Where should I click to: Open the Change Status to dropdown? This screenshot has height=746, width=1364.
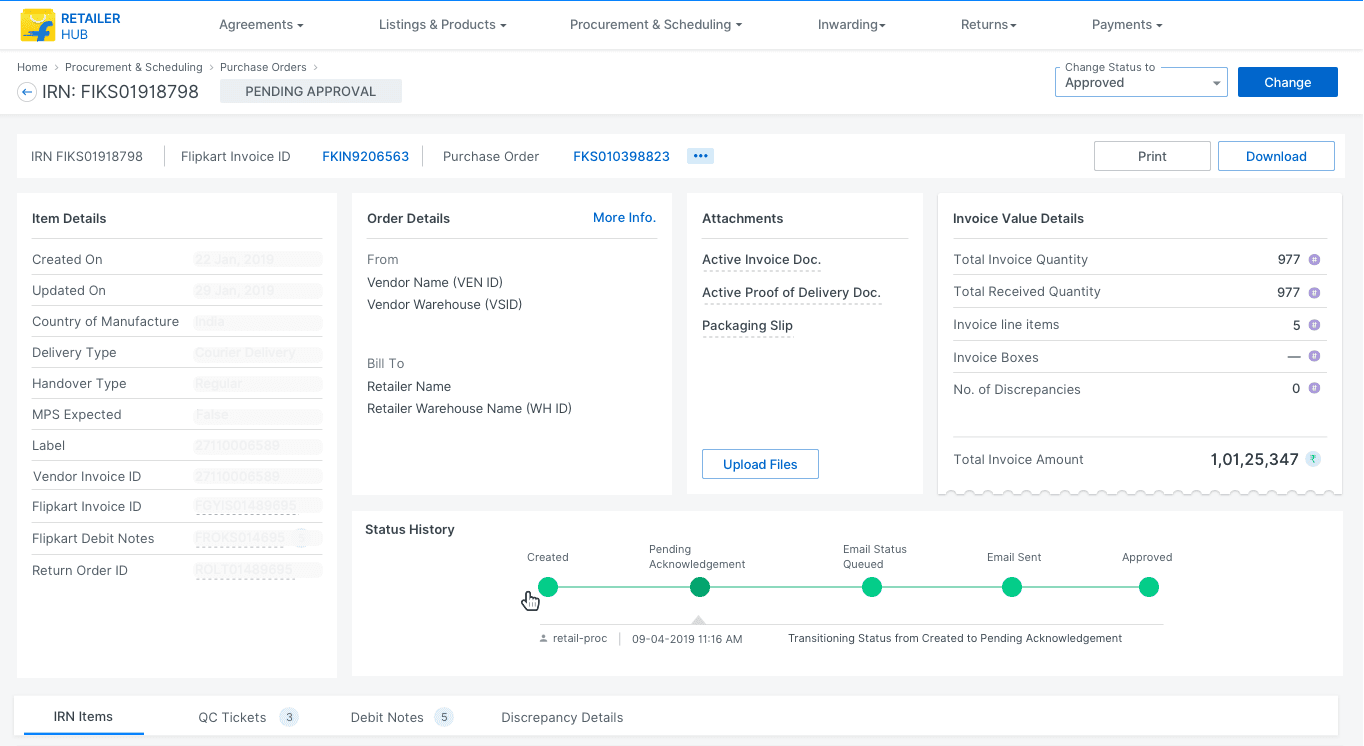(1141, 82)
